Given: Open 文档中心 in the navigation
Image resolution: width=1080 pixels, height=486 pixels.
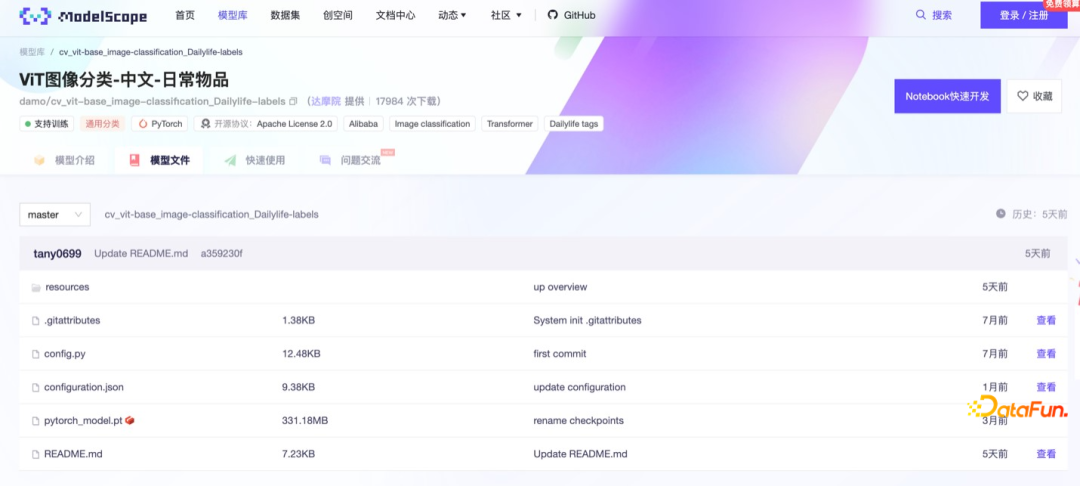Looking at the screenshot, I should click(x=395, y=14).
